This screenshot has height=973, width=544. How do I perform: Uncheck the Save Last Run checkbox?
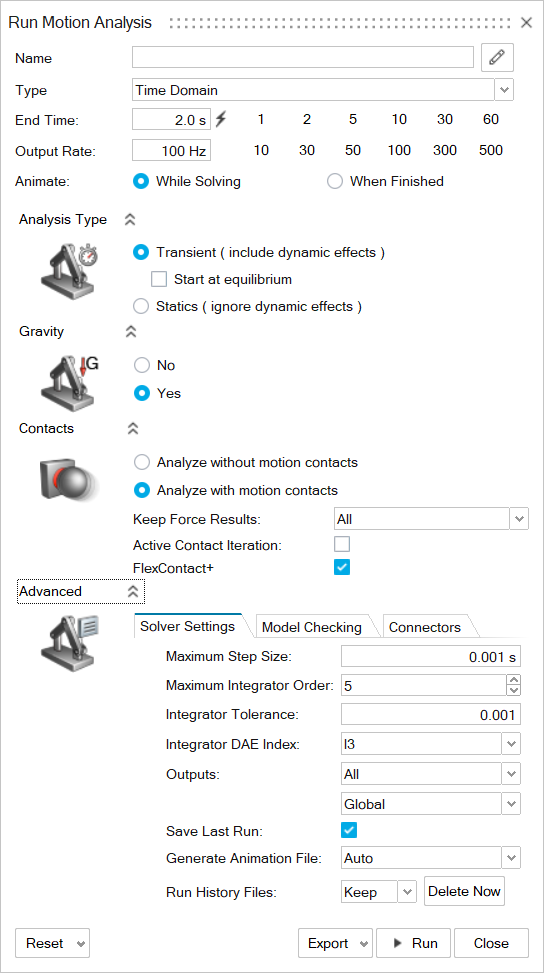click(349, 830)
